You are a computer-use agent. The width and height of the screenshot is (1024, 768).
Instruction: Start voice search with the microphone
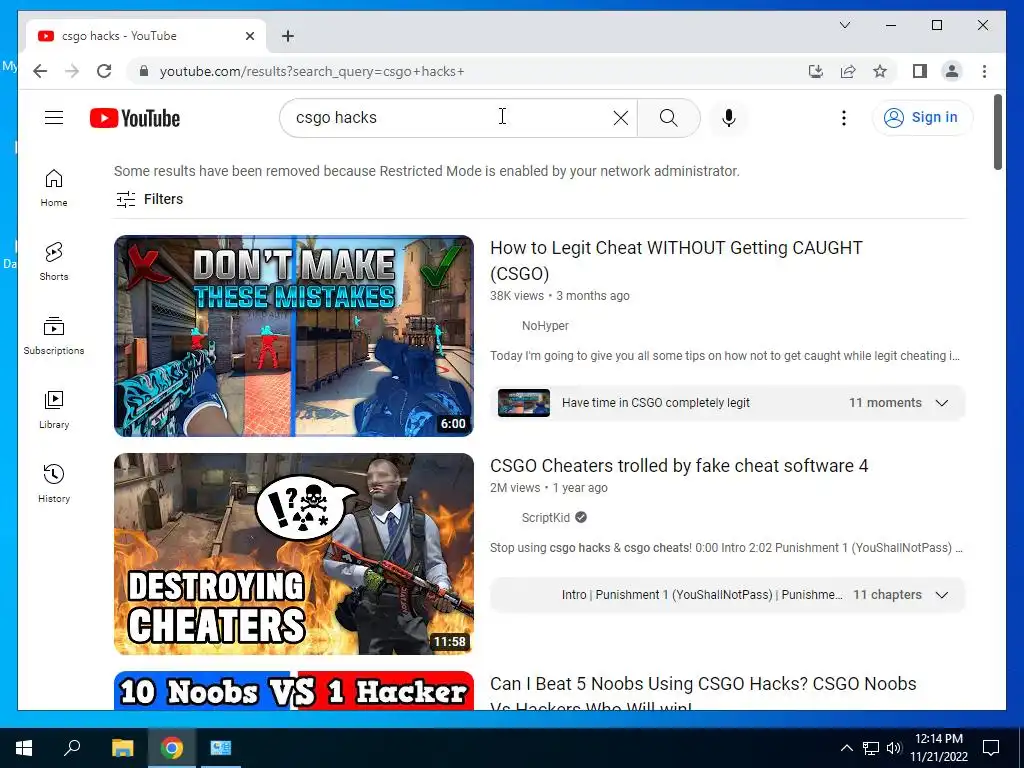coord(729,118)
